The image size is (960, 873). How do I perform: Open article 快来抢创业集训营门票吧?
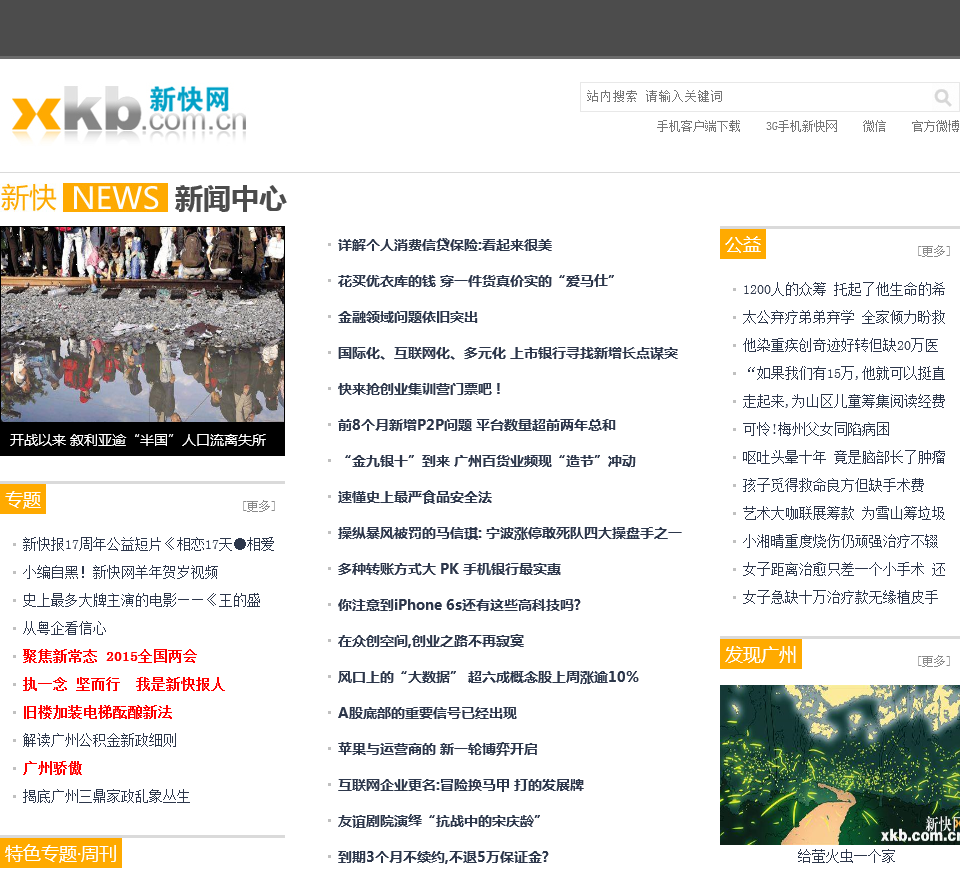pyautogui.click(x=420, y=389)
